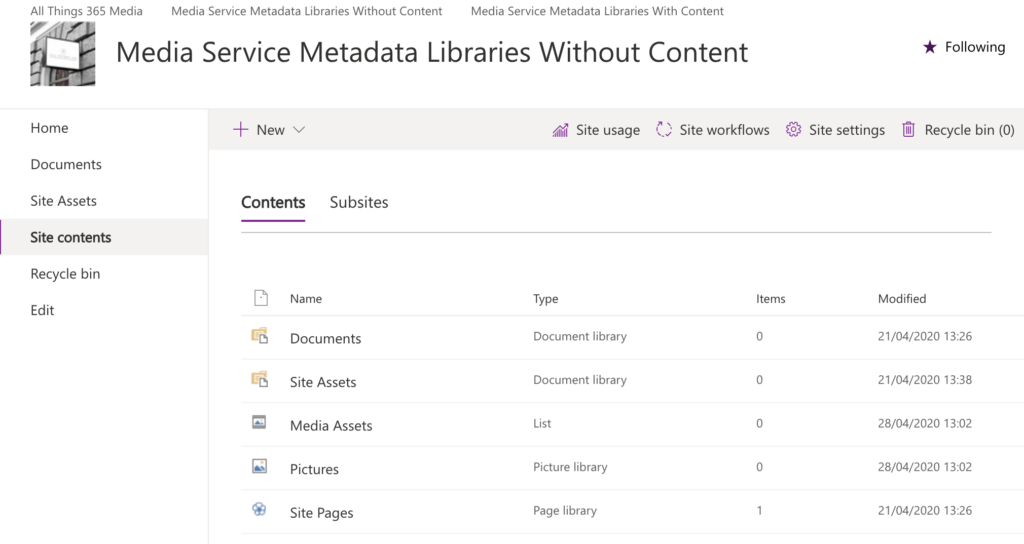Open the Media Service Metadata Libraries Without Content top link

coord(306,11)
